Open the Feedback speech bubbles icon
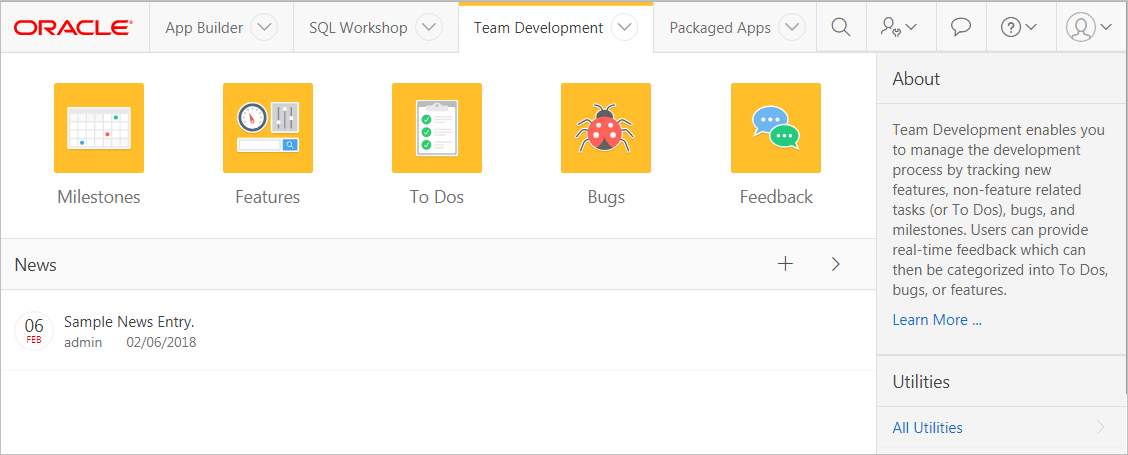 click(776, 128)
